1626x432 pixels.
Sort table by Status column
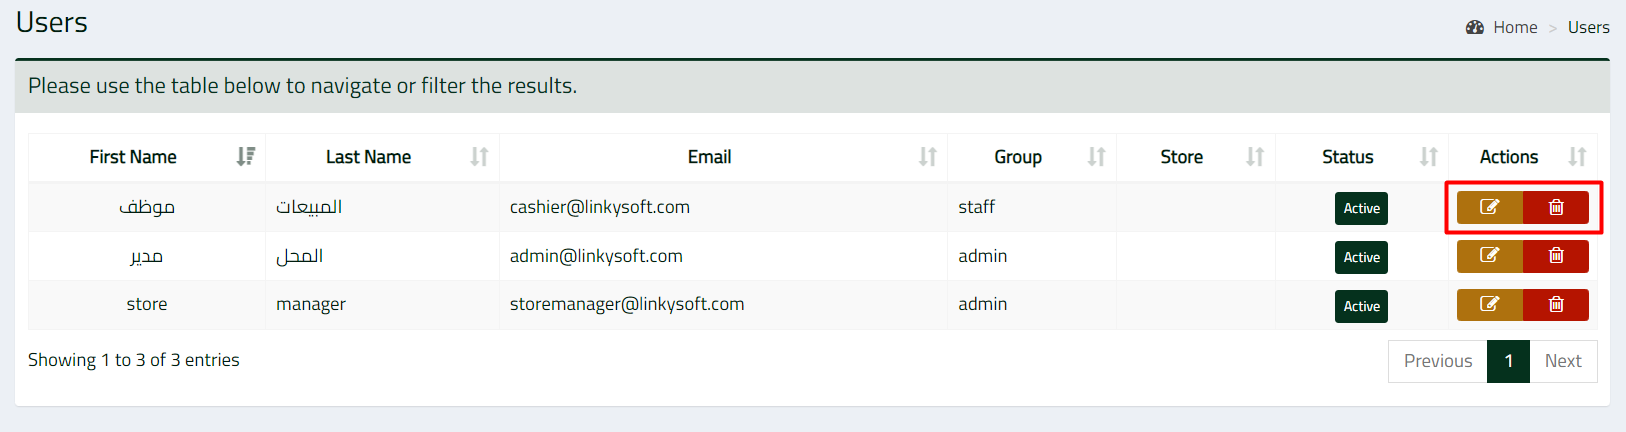click(1362, 157)
